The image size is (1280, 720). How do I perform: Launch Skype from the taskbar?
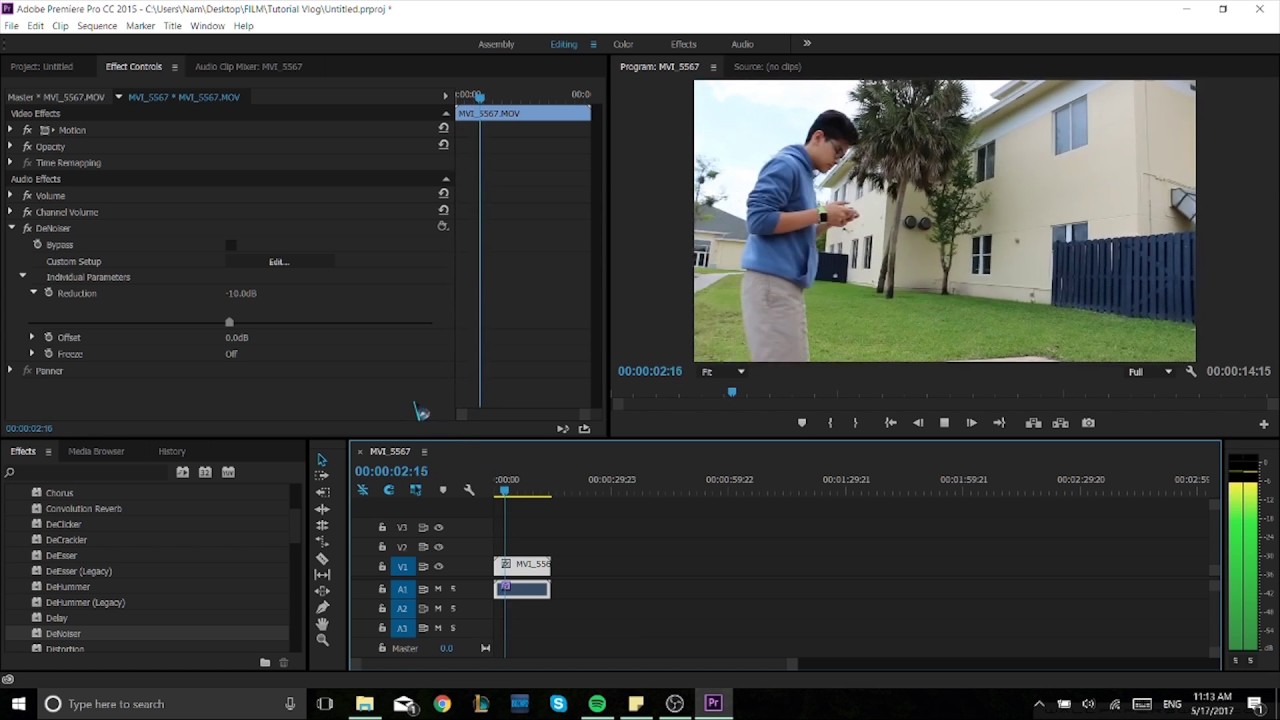558,704
